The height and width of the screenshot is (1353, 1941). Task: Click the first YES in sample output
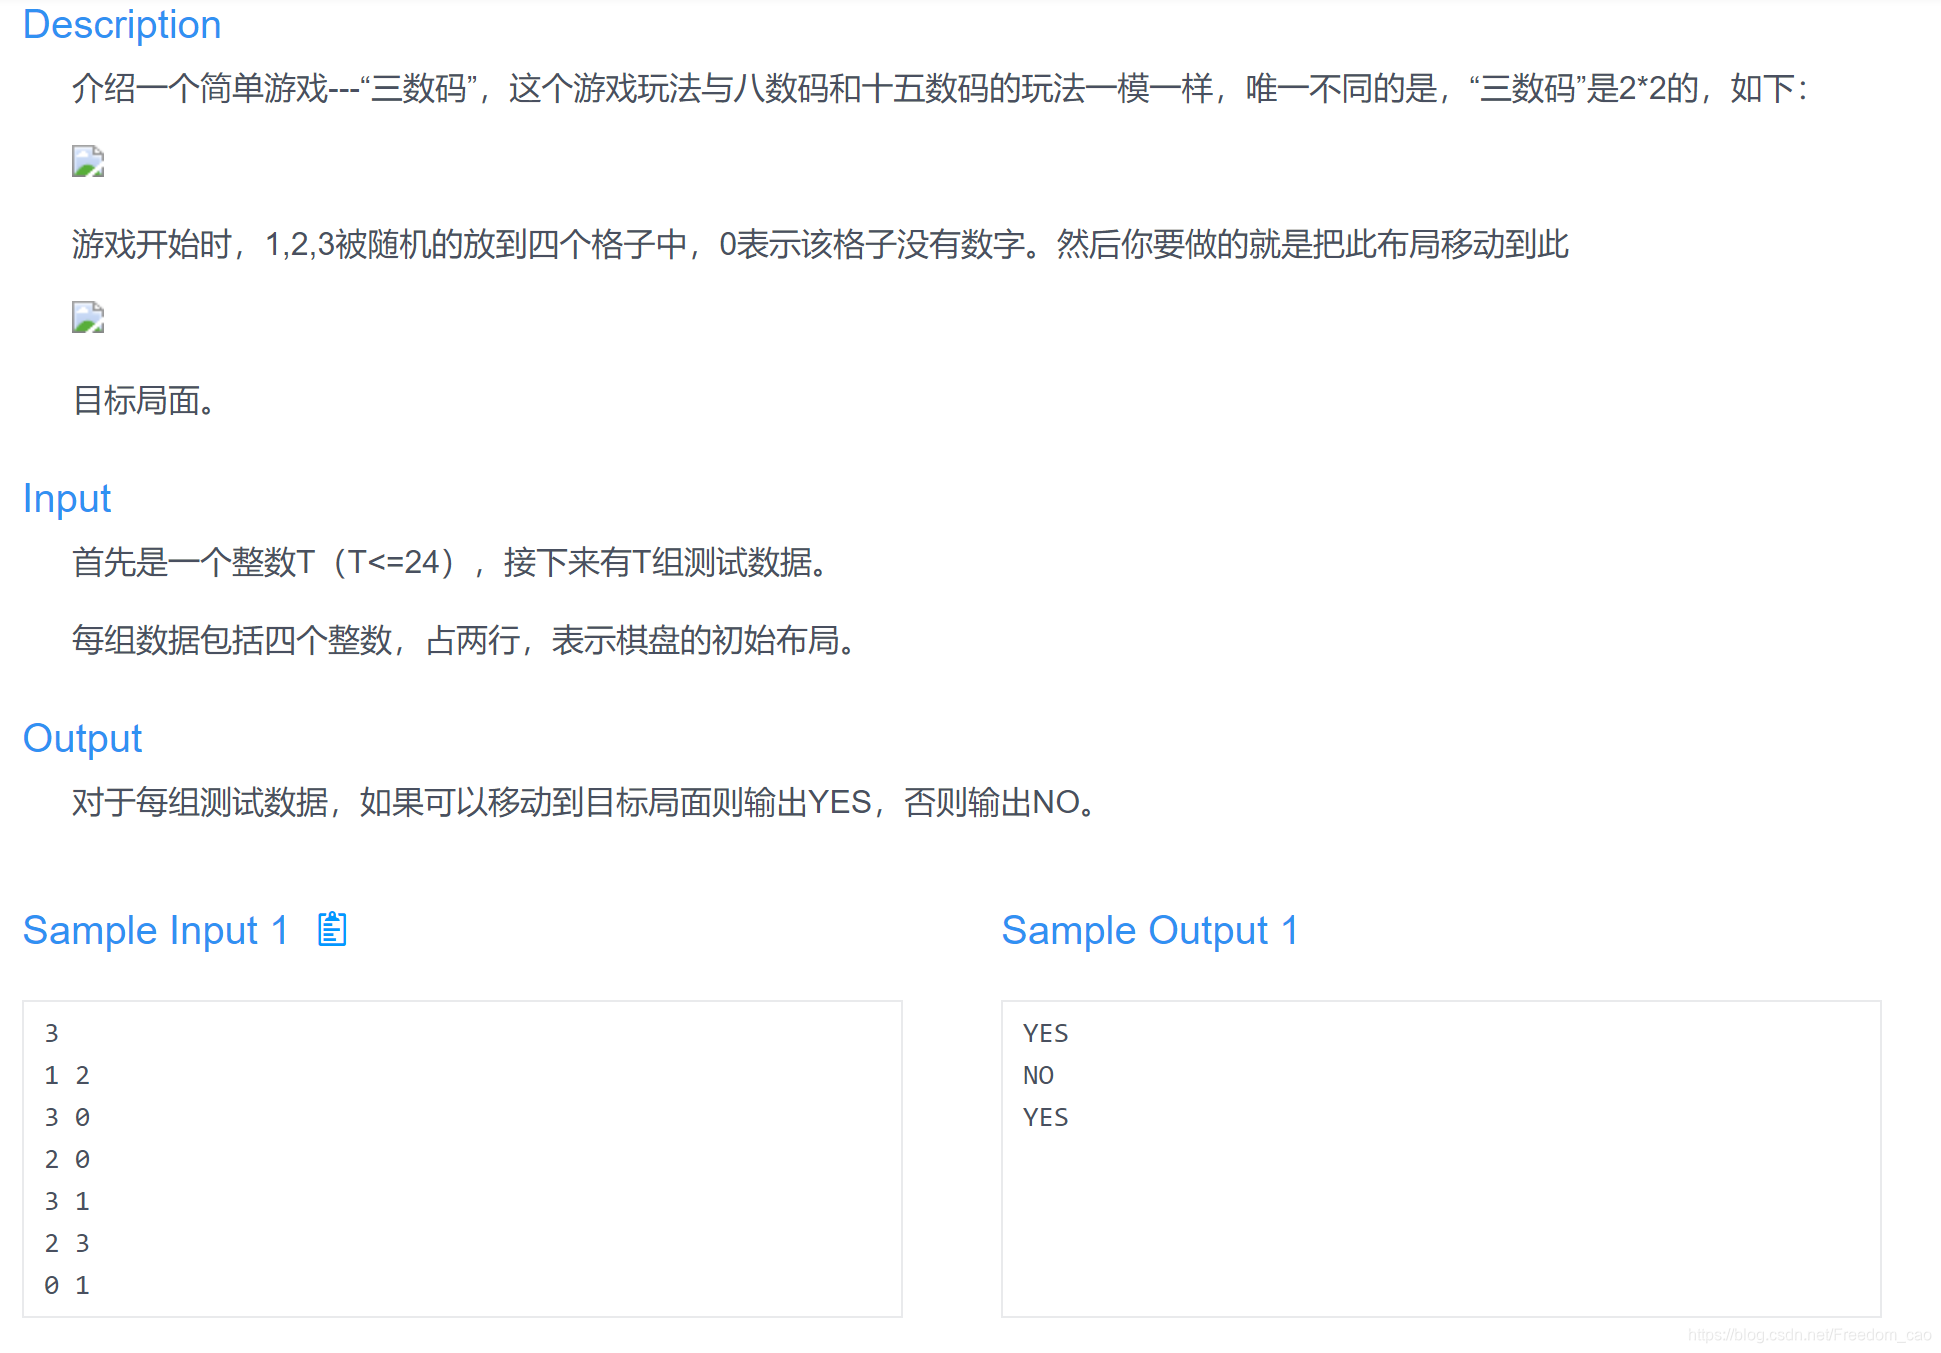tap(1046, 1033)
